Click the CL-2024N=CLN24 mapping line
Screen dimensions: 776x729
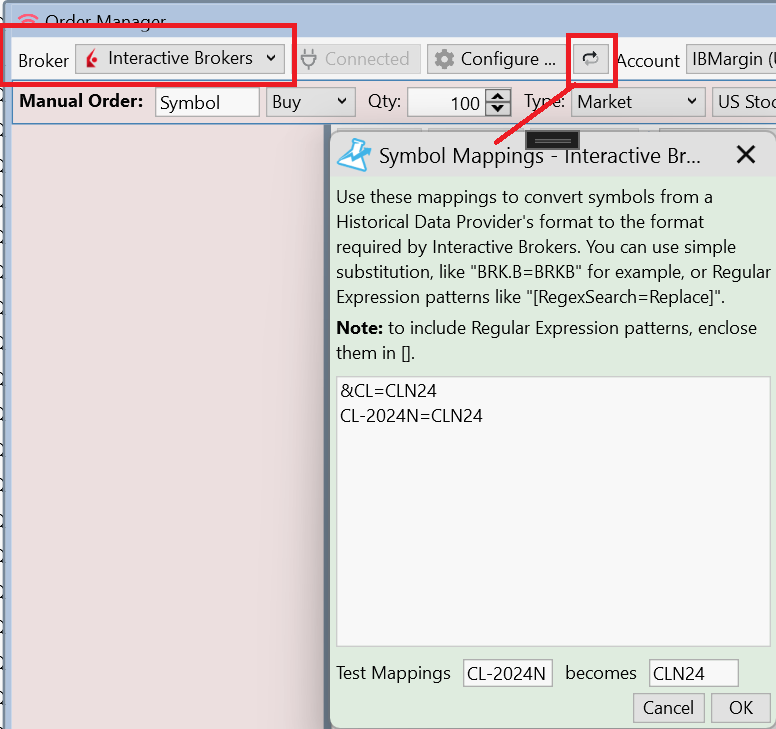pos(411,416)
